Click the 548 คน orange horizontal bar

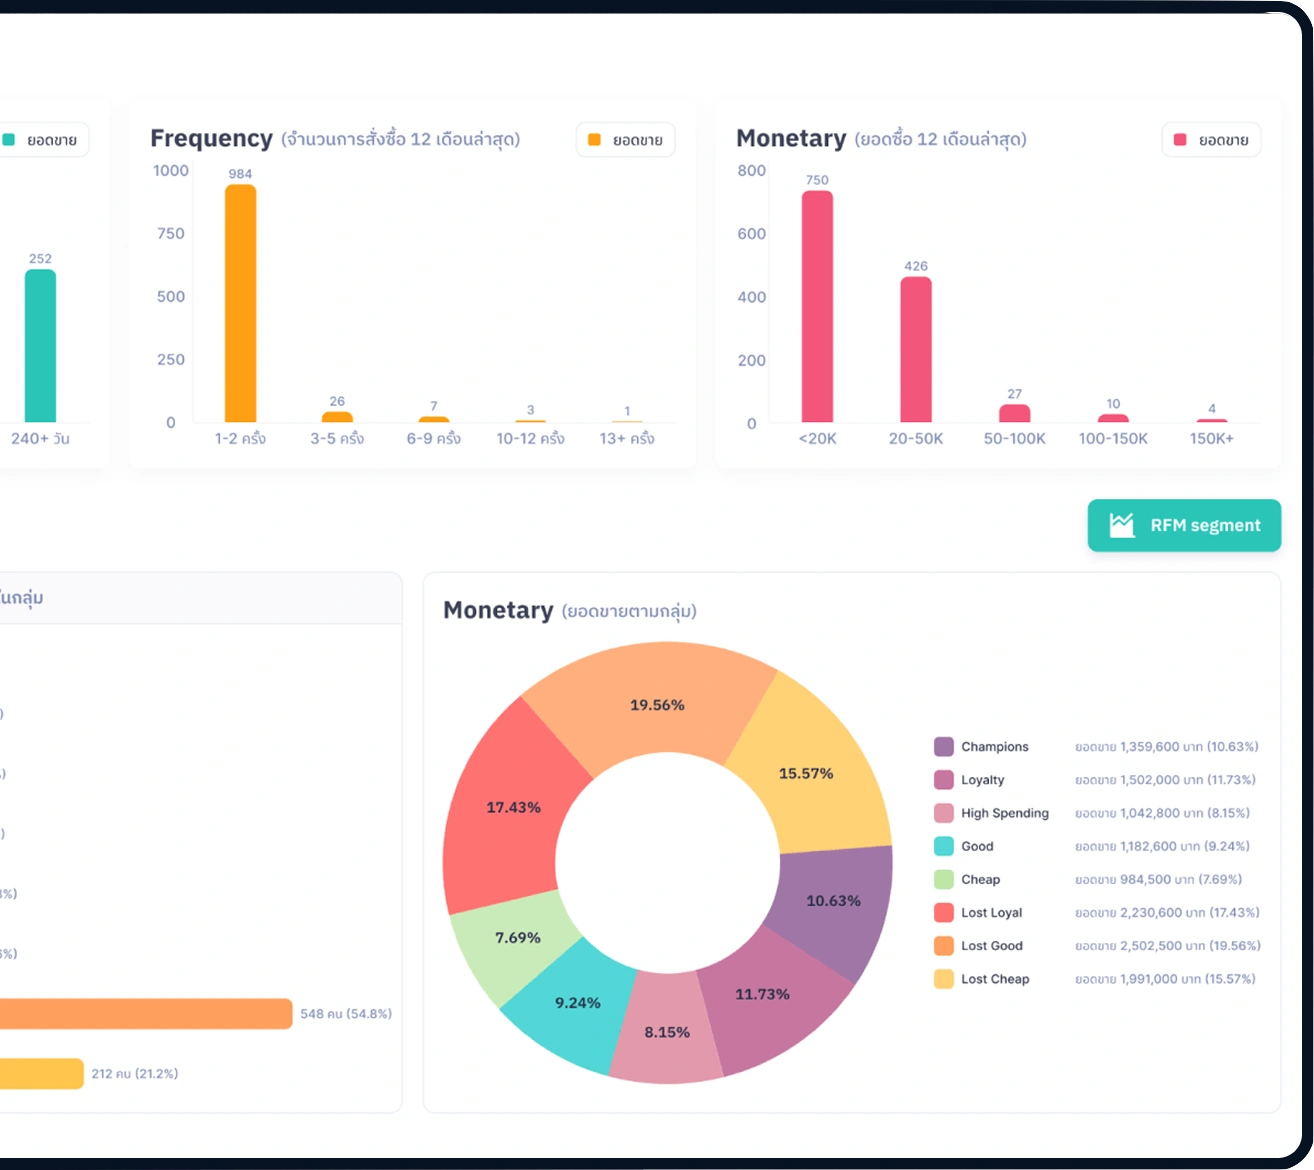145,1013
